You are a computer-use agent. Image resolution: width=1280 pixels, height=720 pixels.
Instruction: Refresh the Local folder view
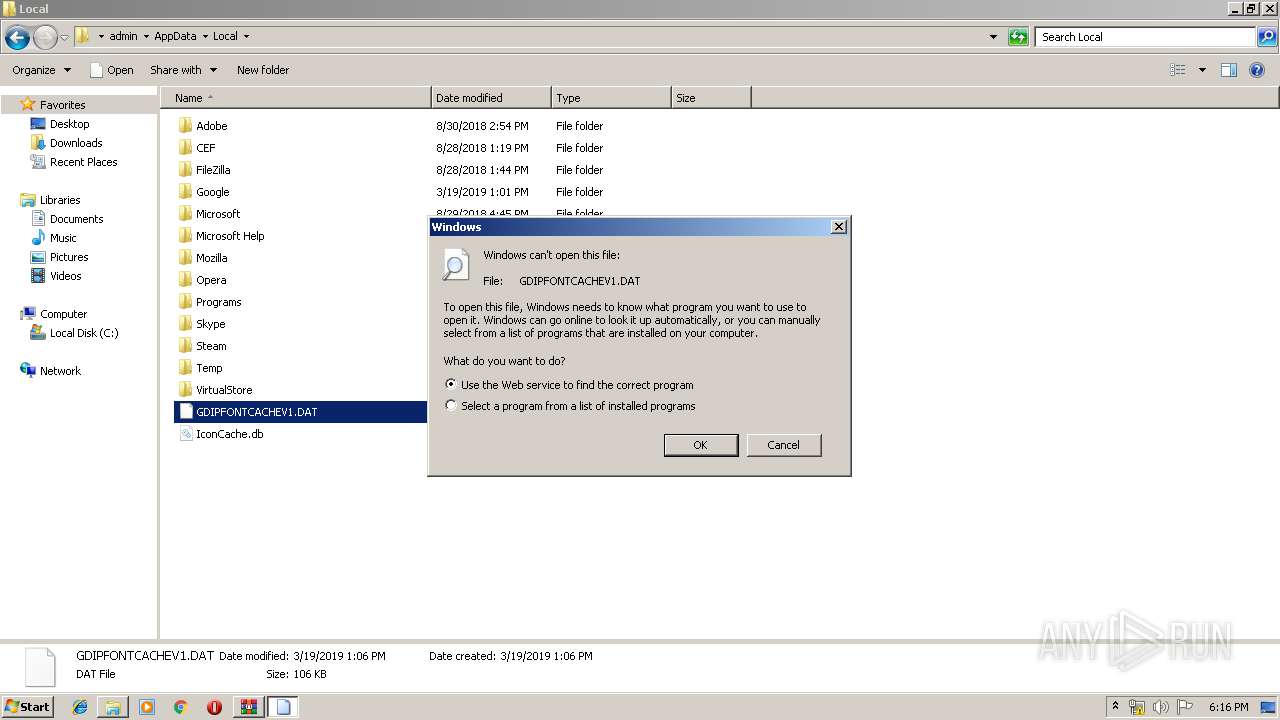[x=1018, y=37]
